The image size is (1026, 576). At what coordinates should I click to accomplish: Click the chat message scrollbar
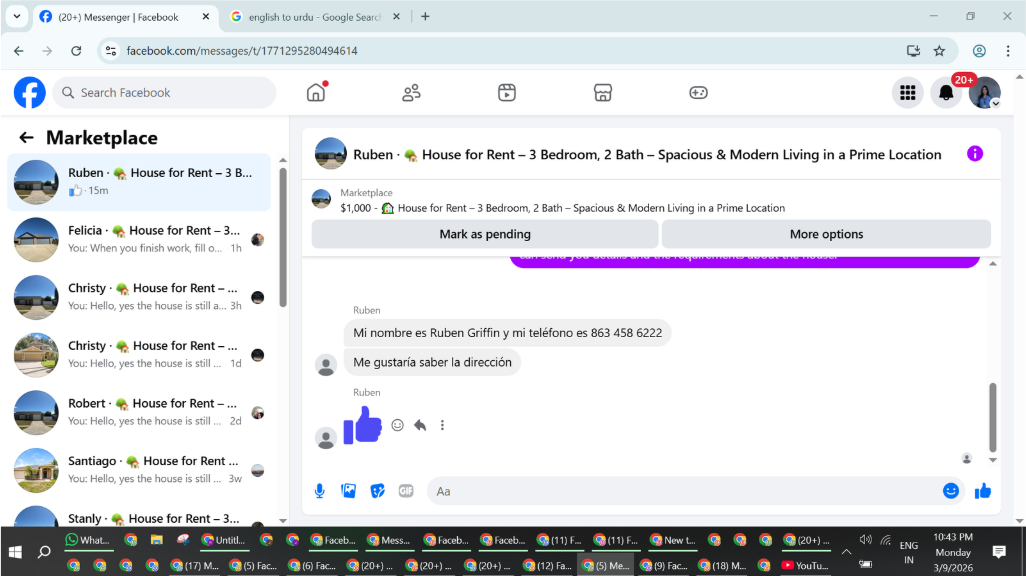pos(993,417)
